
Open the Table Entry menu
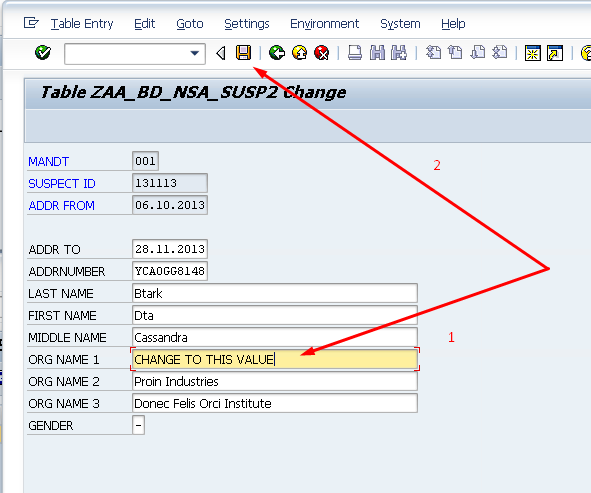click(82, 24)
